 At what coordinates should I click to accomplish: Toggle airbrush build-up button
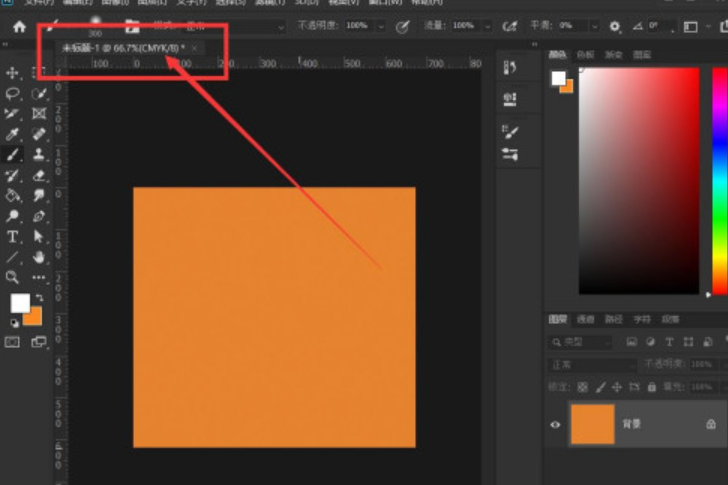(510, 26)
